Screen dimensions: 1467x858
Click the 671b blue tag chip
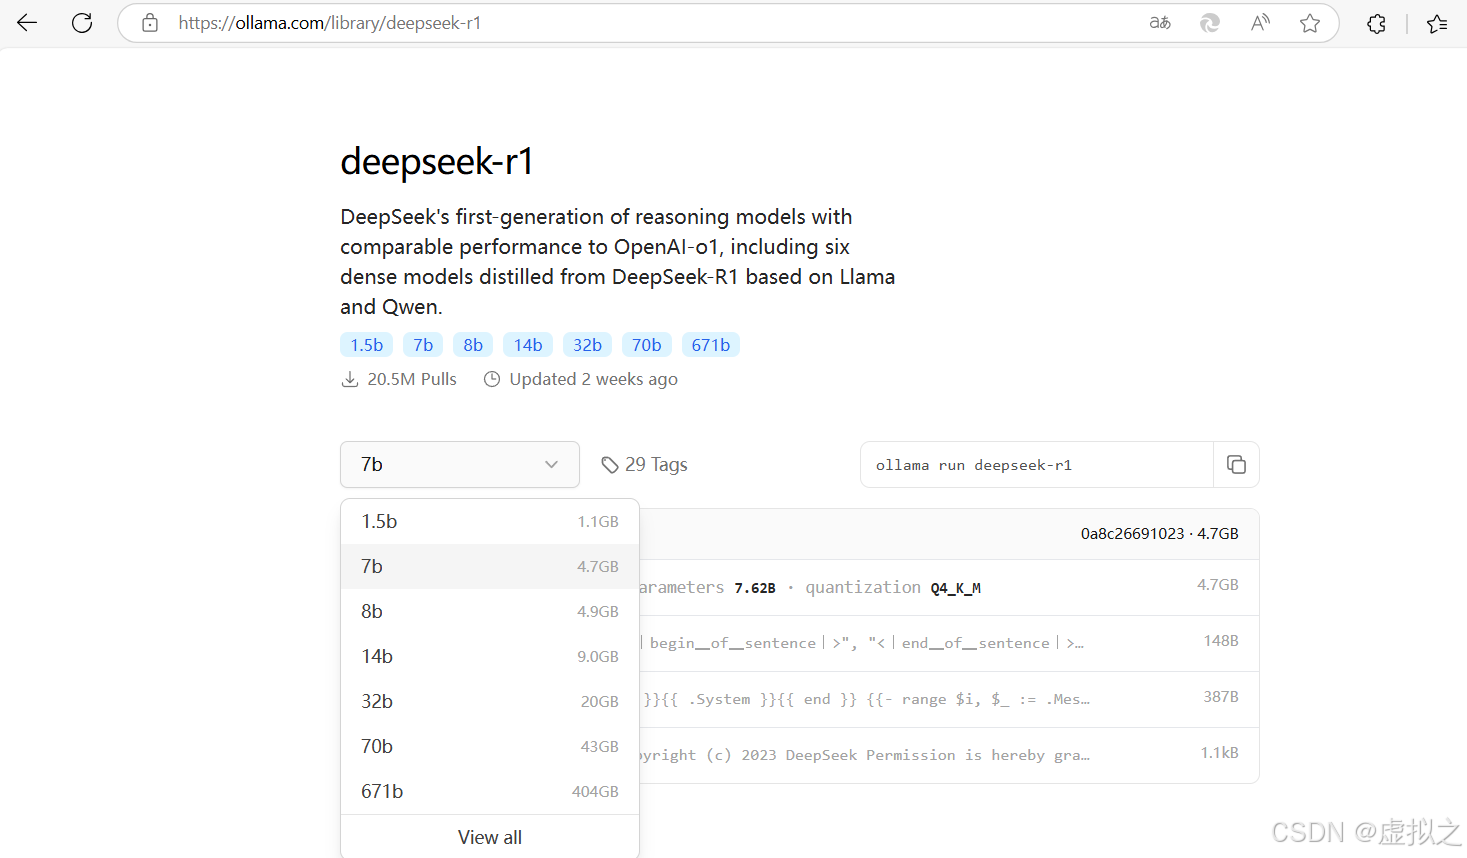click(x=711, y=345)
